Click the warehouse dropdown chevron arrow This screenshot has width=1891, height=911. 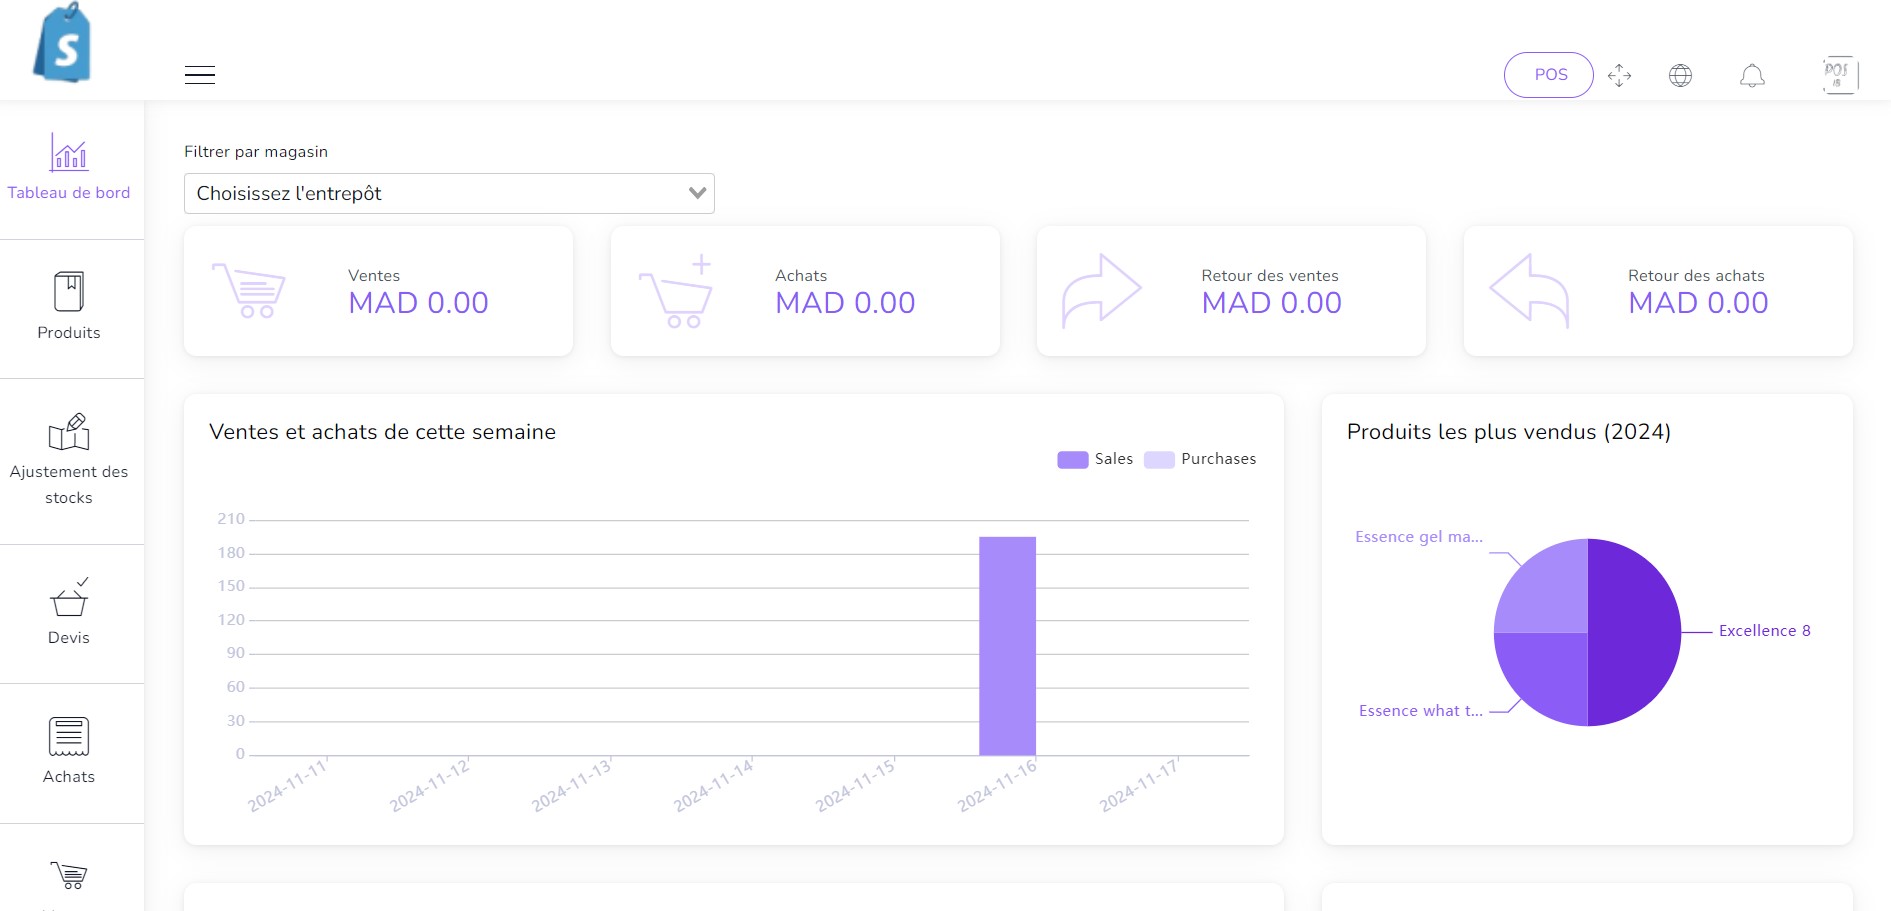[697, 193]
